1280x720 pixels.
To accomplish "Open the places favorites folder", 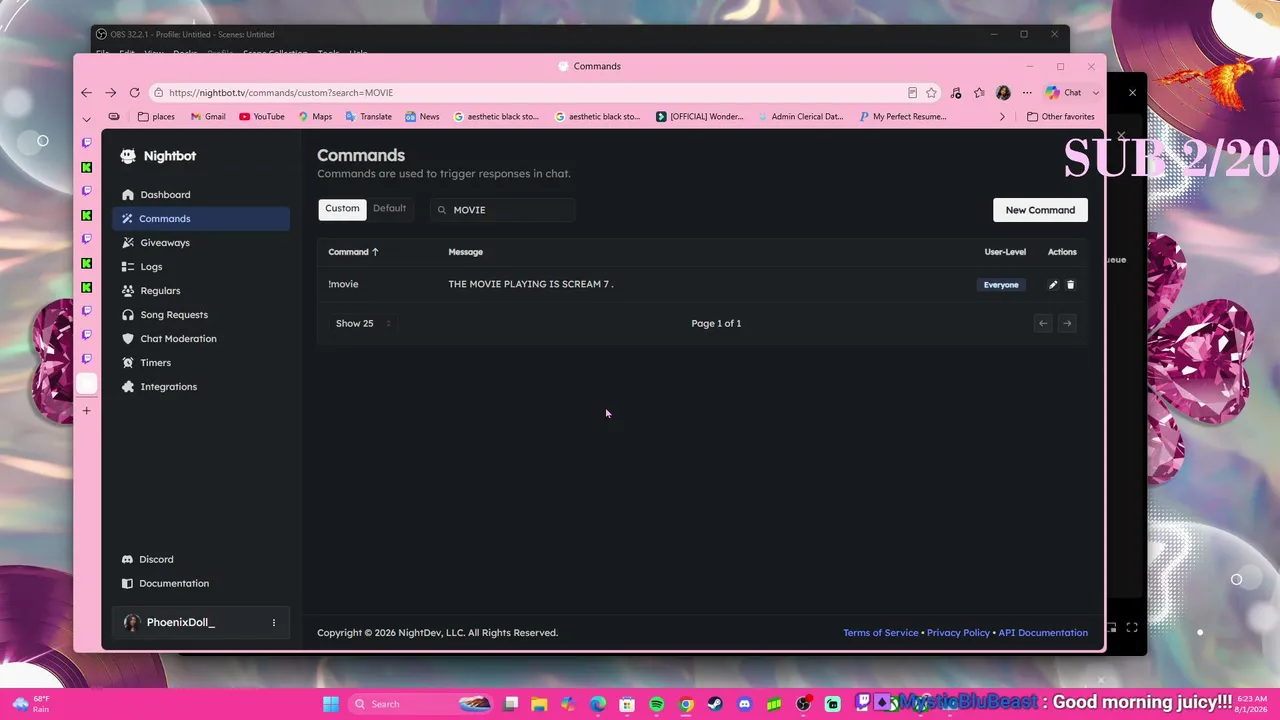I will (156, 117).
